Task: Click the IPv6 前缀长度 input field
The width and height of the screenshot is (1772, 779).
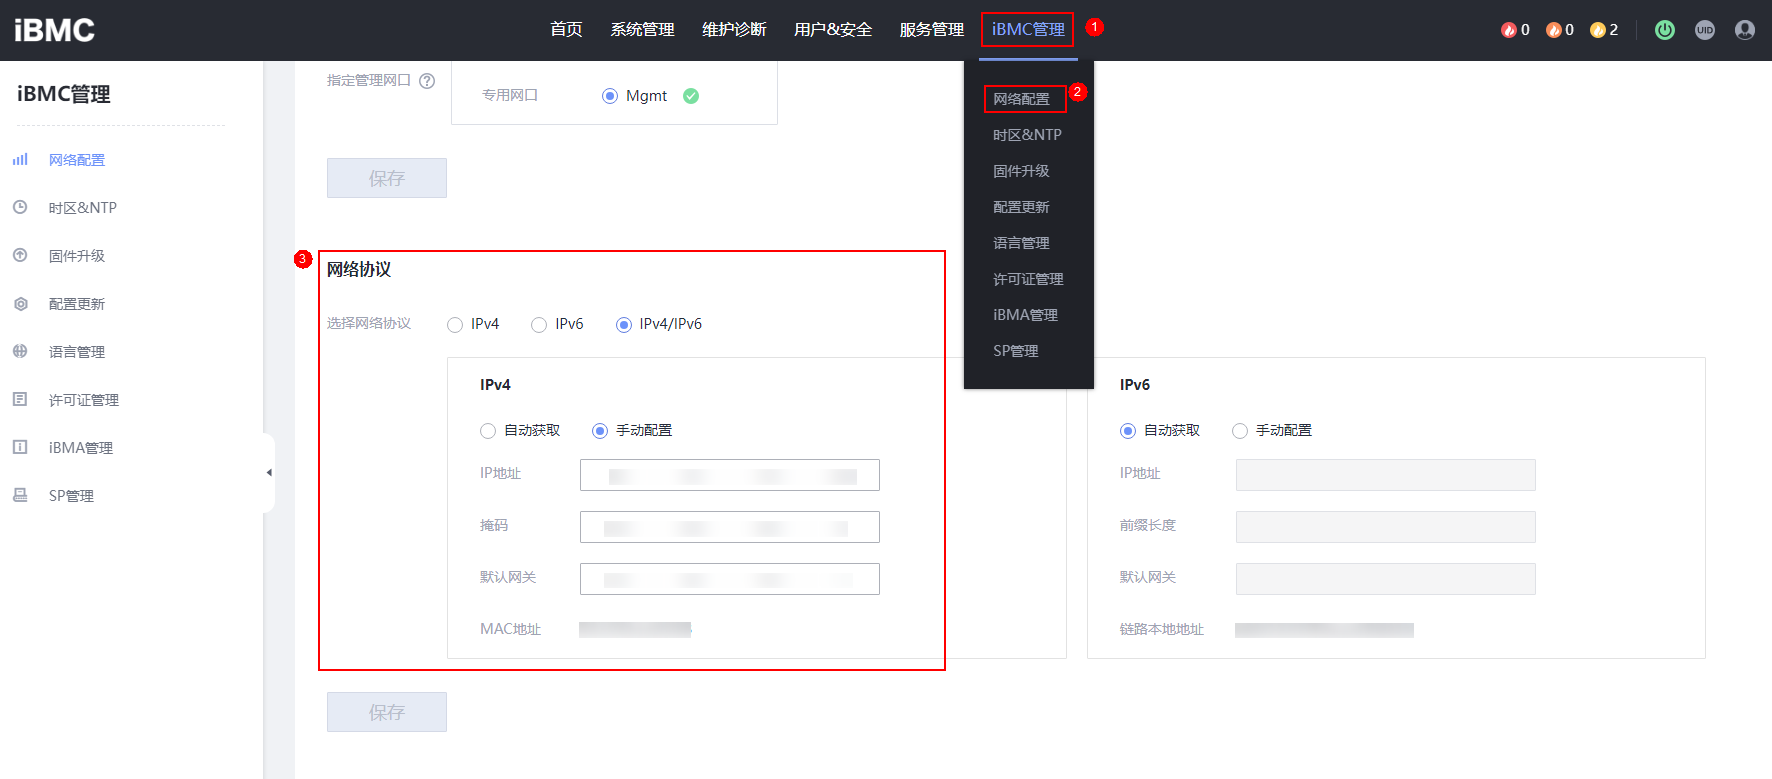Action: pyautogui.click(x=1386, y=527)
